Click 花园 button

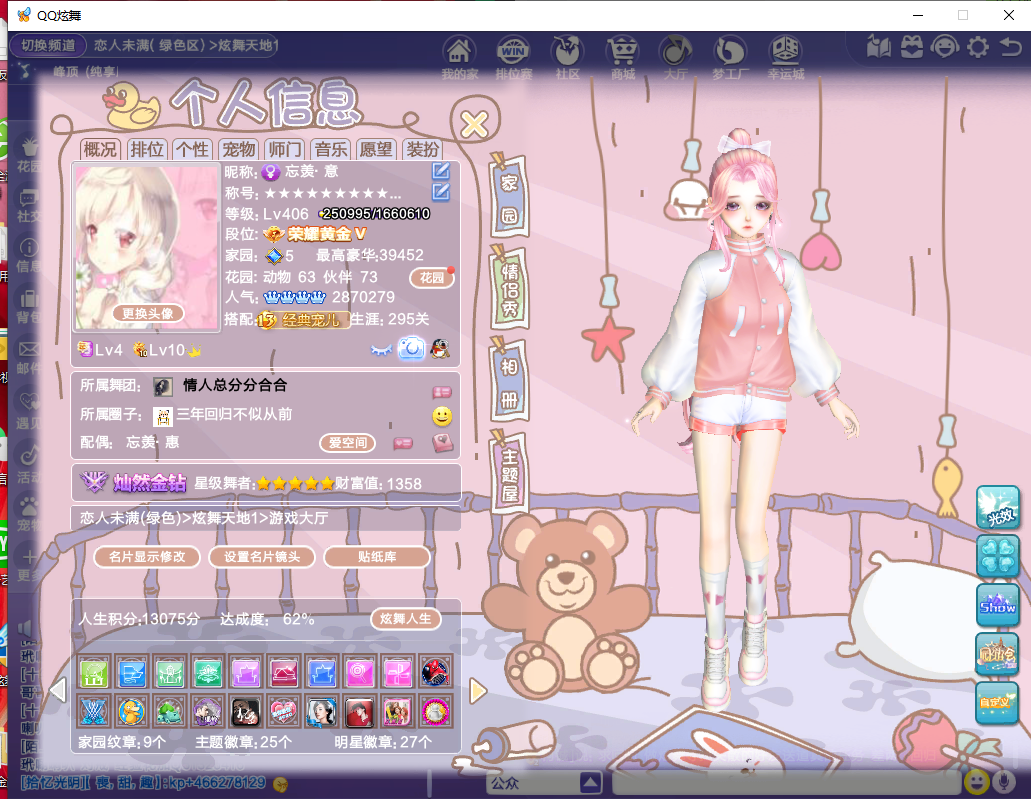431,278
